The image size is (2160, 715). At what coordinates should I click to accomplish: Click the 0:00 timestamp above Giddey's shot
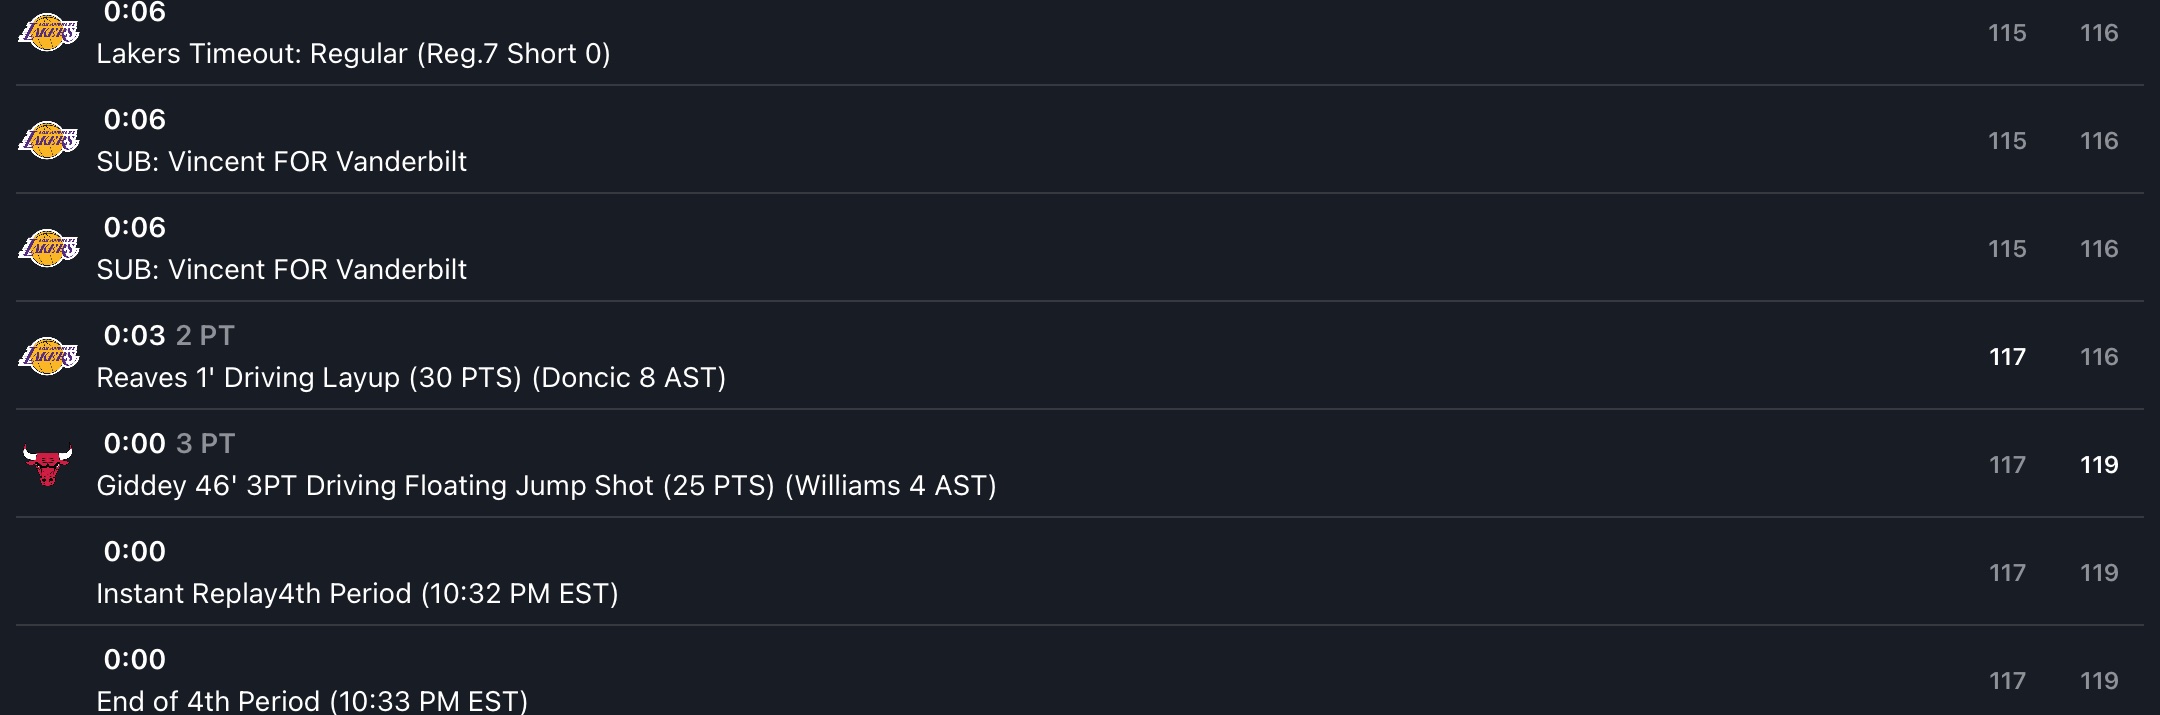(x=134, y=443)
